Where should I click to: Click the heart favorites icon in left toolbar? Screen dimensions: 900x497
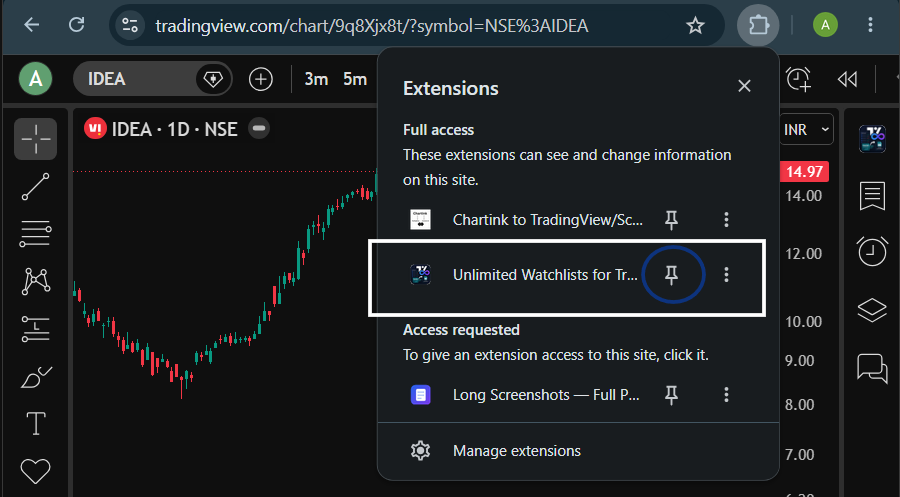pos(36,471)
